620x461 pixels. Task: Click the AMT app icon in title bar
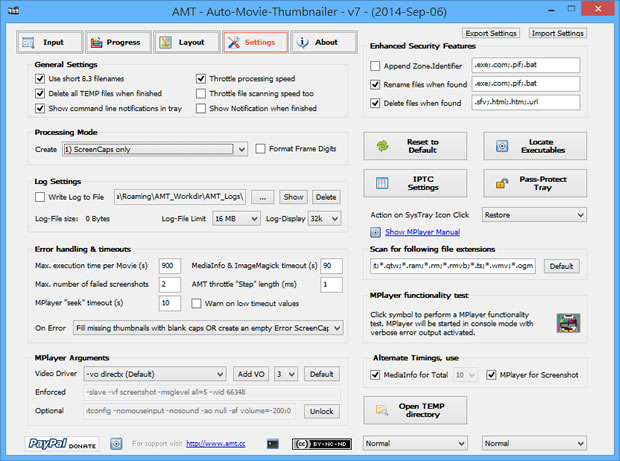click(13, 11)
